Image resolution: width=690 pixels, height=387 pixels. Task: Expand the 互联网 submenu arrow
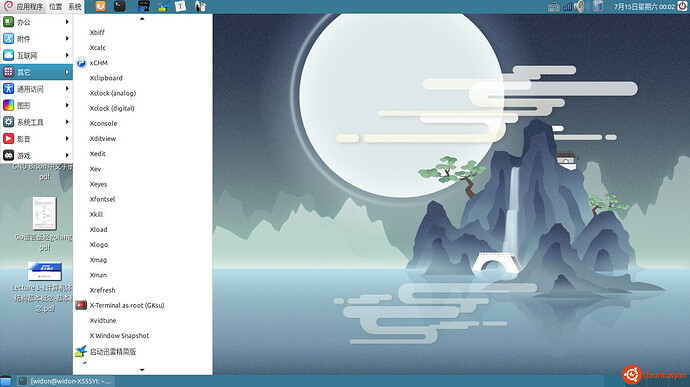67,55
